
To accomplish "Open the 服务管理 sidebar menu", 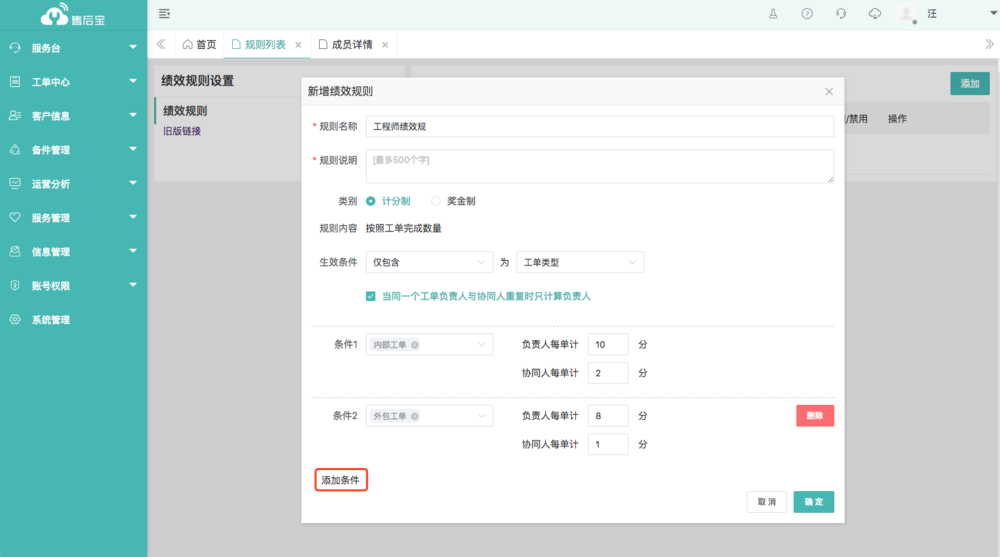I will click(73, 218).
